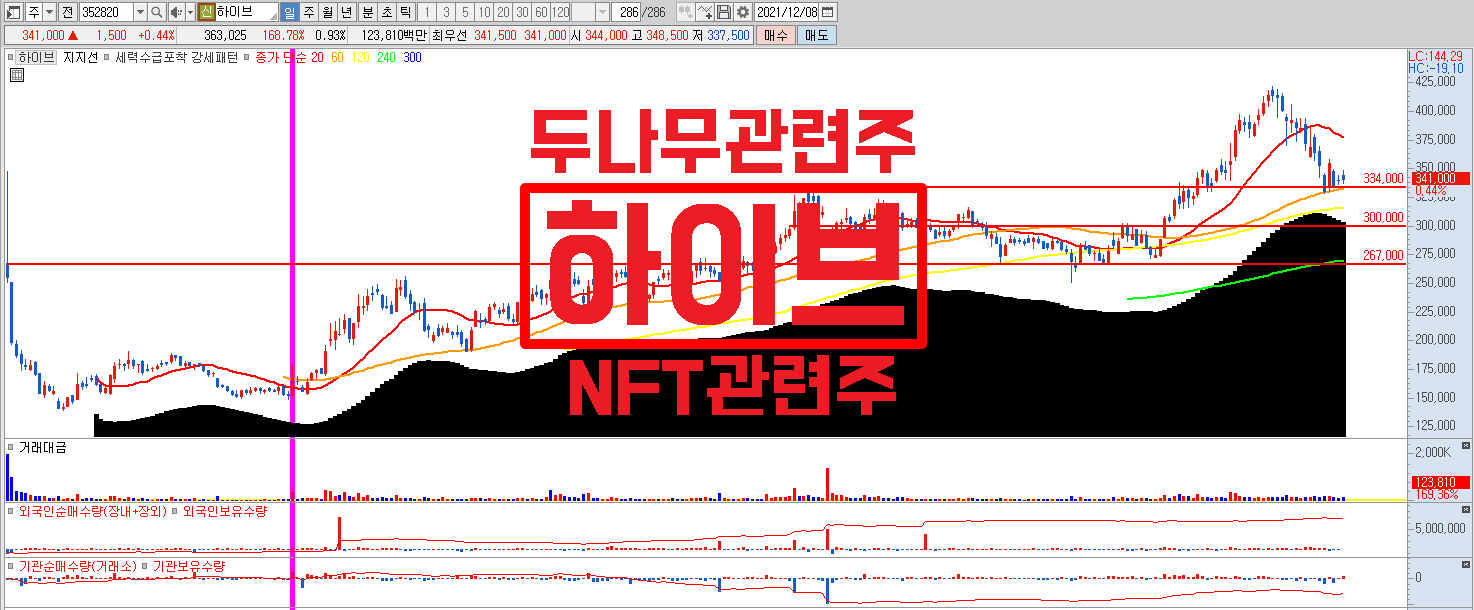Click the 300,000 support line label
Screen dimensions: 1474x610
(x=1383, y=217)
